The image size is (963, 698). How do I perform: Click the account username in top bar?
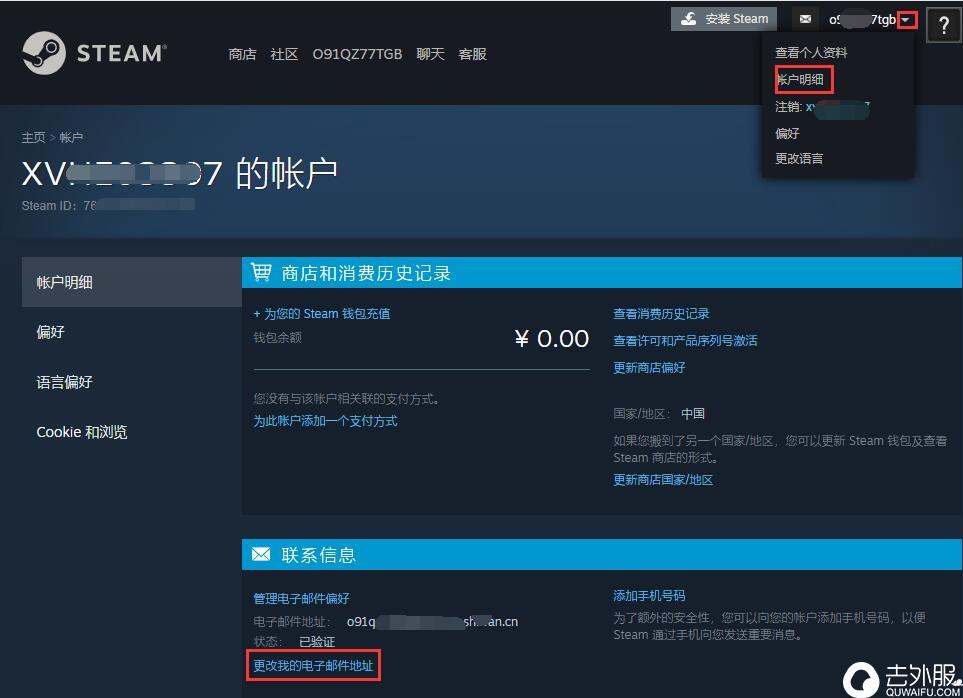tap(862, 20)
